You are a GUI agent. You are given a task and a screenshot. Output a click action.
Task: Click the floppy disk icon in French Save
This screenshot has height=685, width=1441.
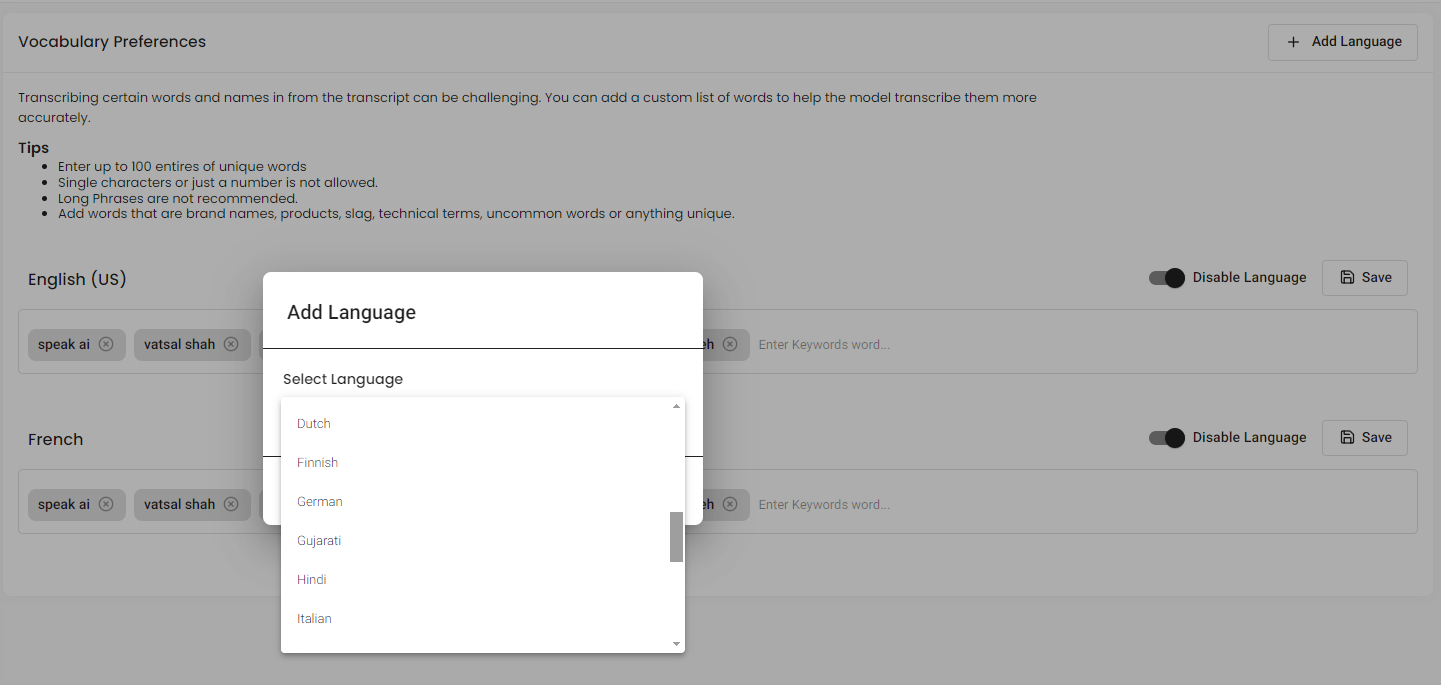tap(1347, 438)
